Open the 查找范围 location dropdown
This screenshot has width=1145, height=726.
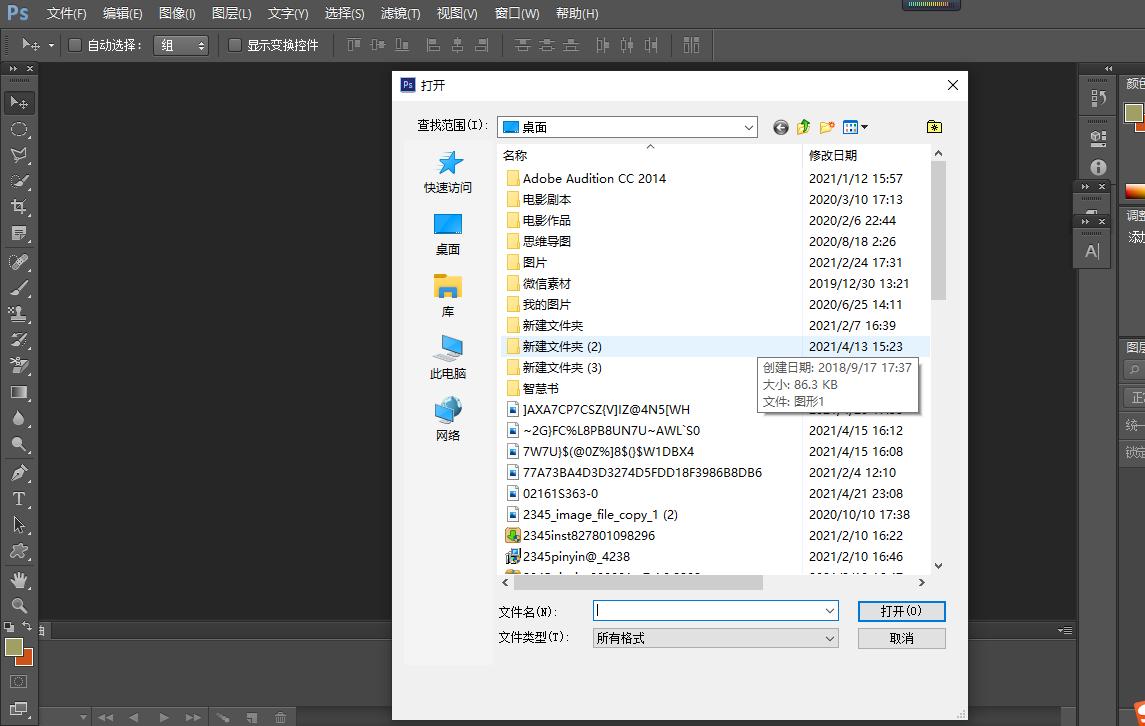pyautogui.click(x=750, y=127)
